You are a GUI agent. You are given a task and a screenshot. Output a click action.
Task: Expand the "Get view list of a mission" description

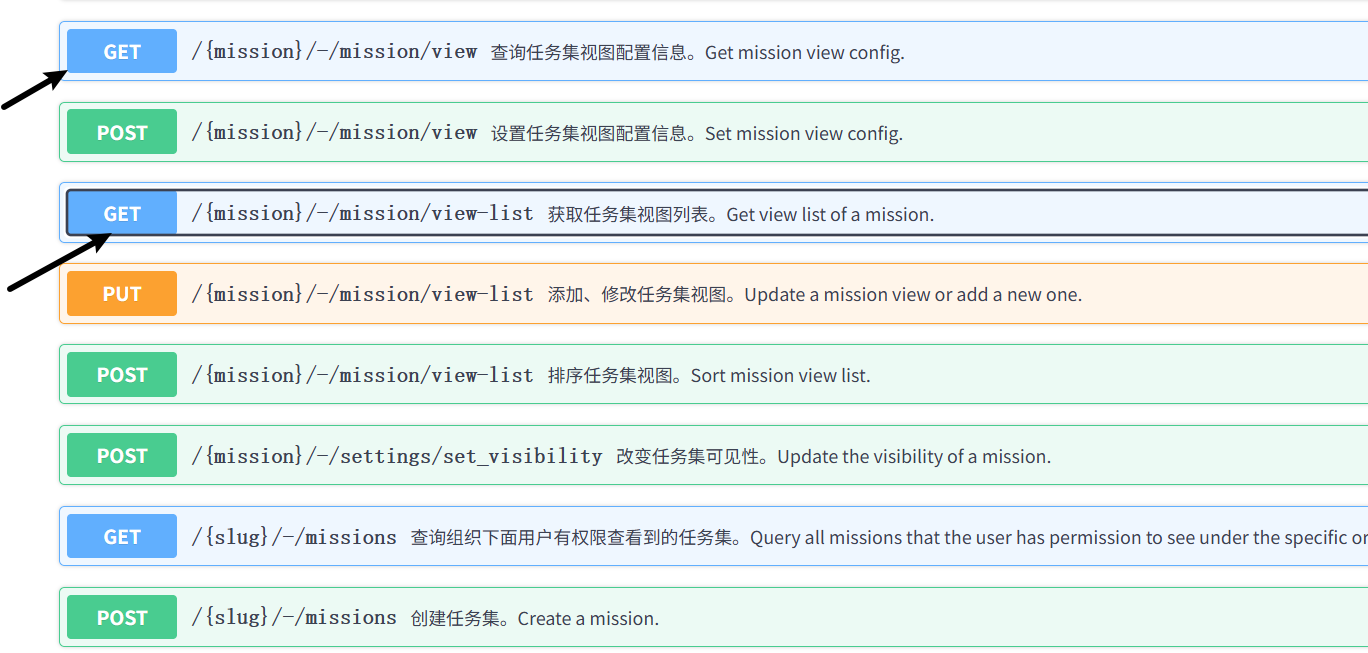[x=740, y=215]
